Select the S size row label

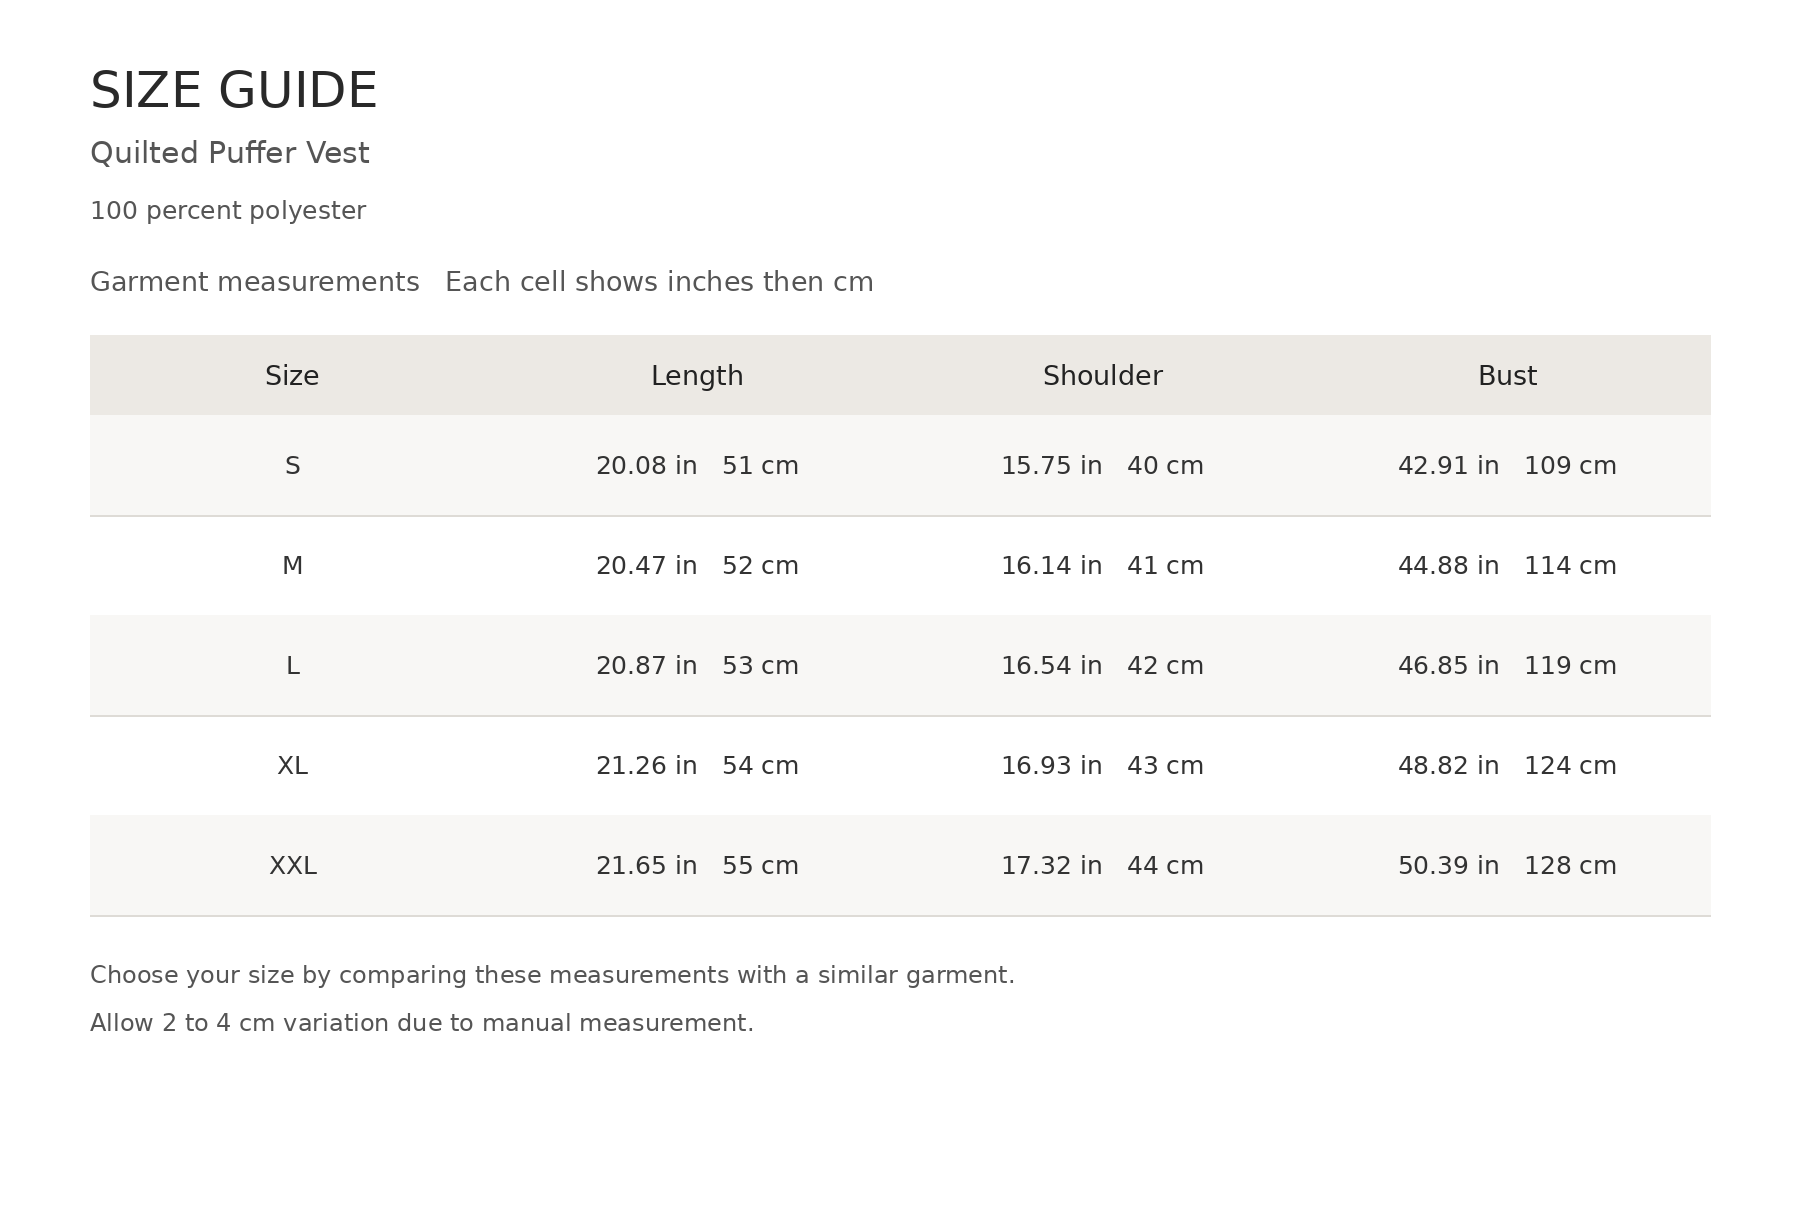292,466
